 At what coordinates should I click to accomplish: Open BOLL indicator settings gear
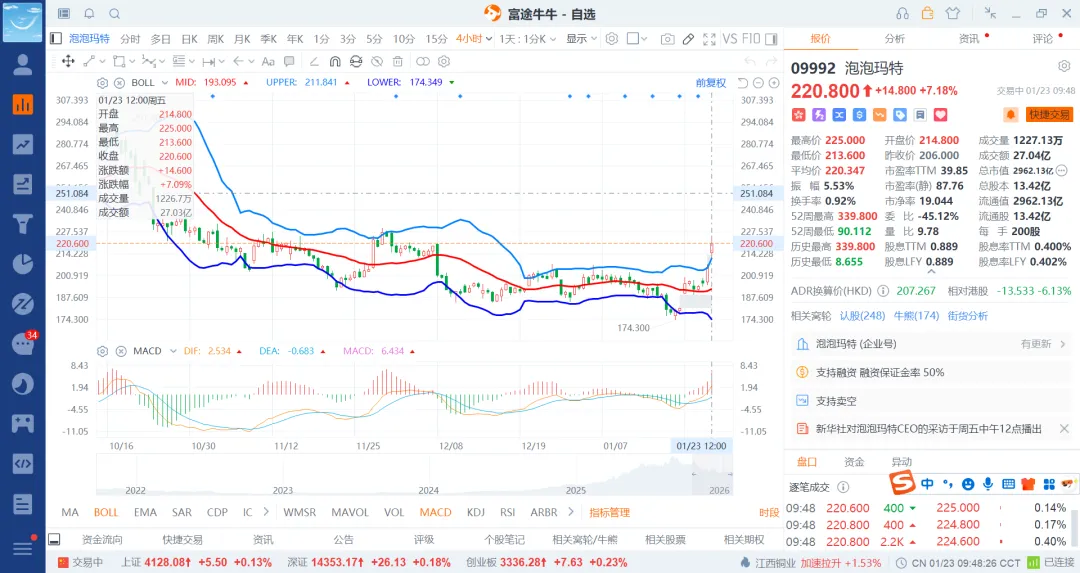tap(102, 82)
